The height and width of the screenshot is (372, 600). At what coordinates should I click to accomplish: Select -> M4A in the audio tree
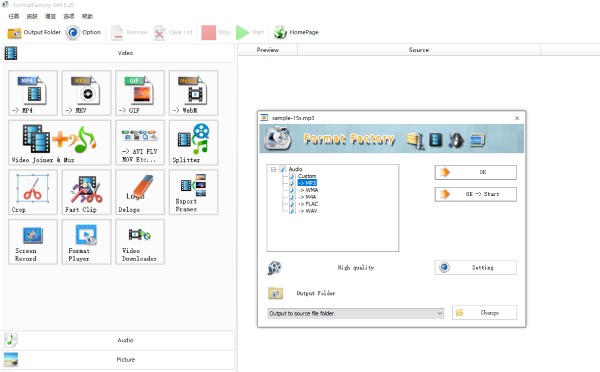tap(307, 197)
